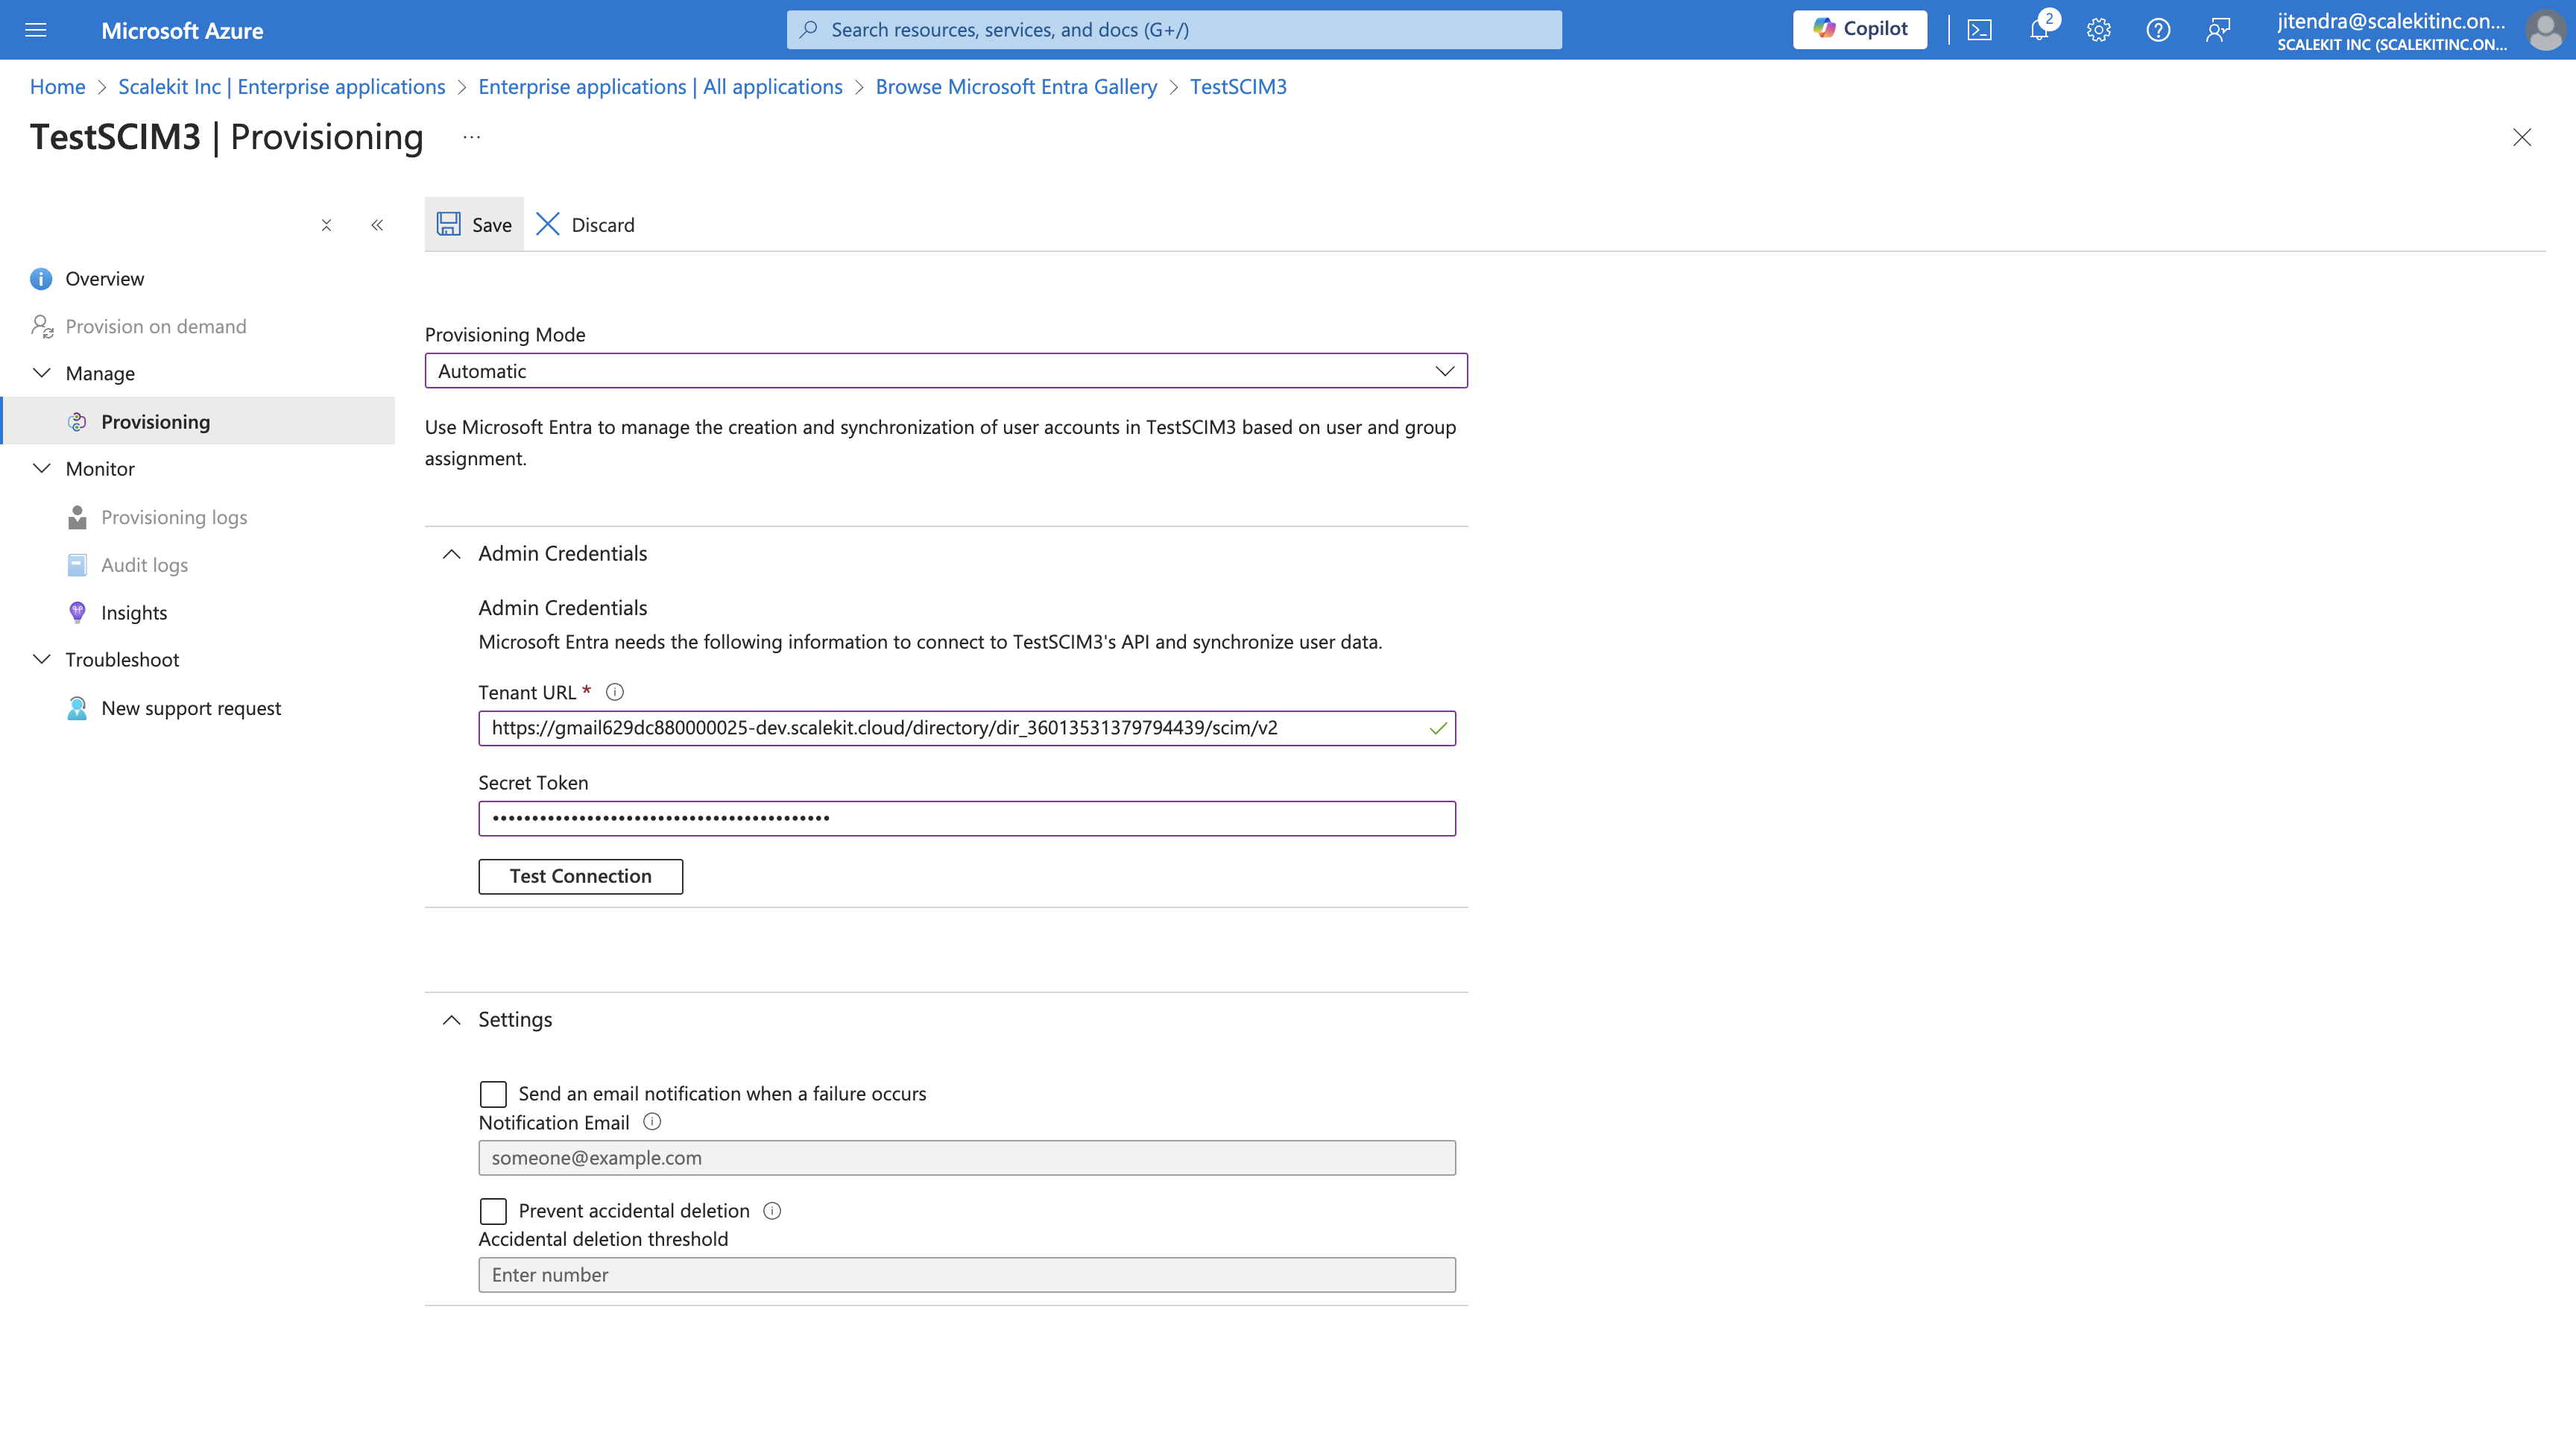This screenshot has height=1430, width=2576.
Task: Click the Copilot button
Action: pos(1860,29)
